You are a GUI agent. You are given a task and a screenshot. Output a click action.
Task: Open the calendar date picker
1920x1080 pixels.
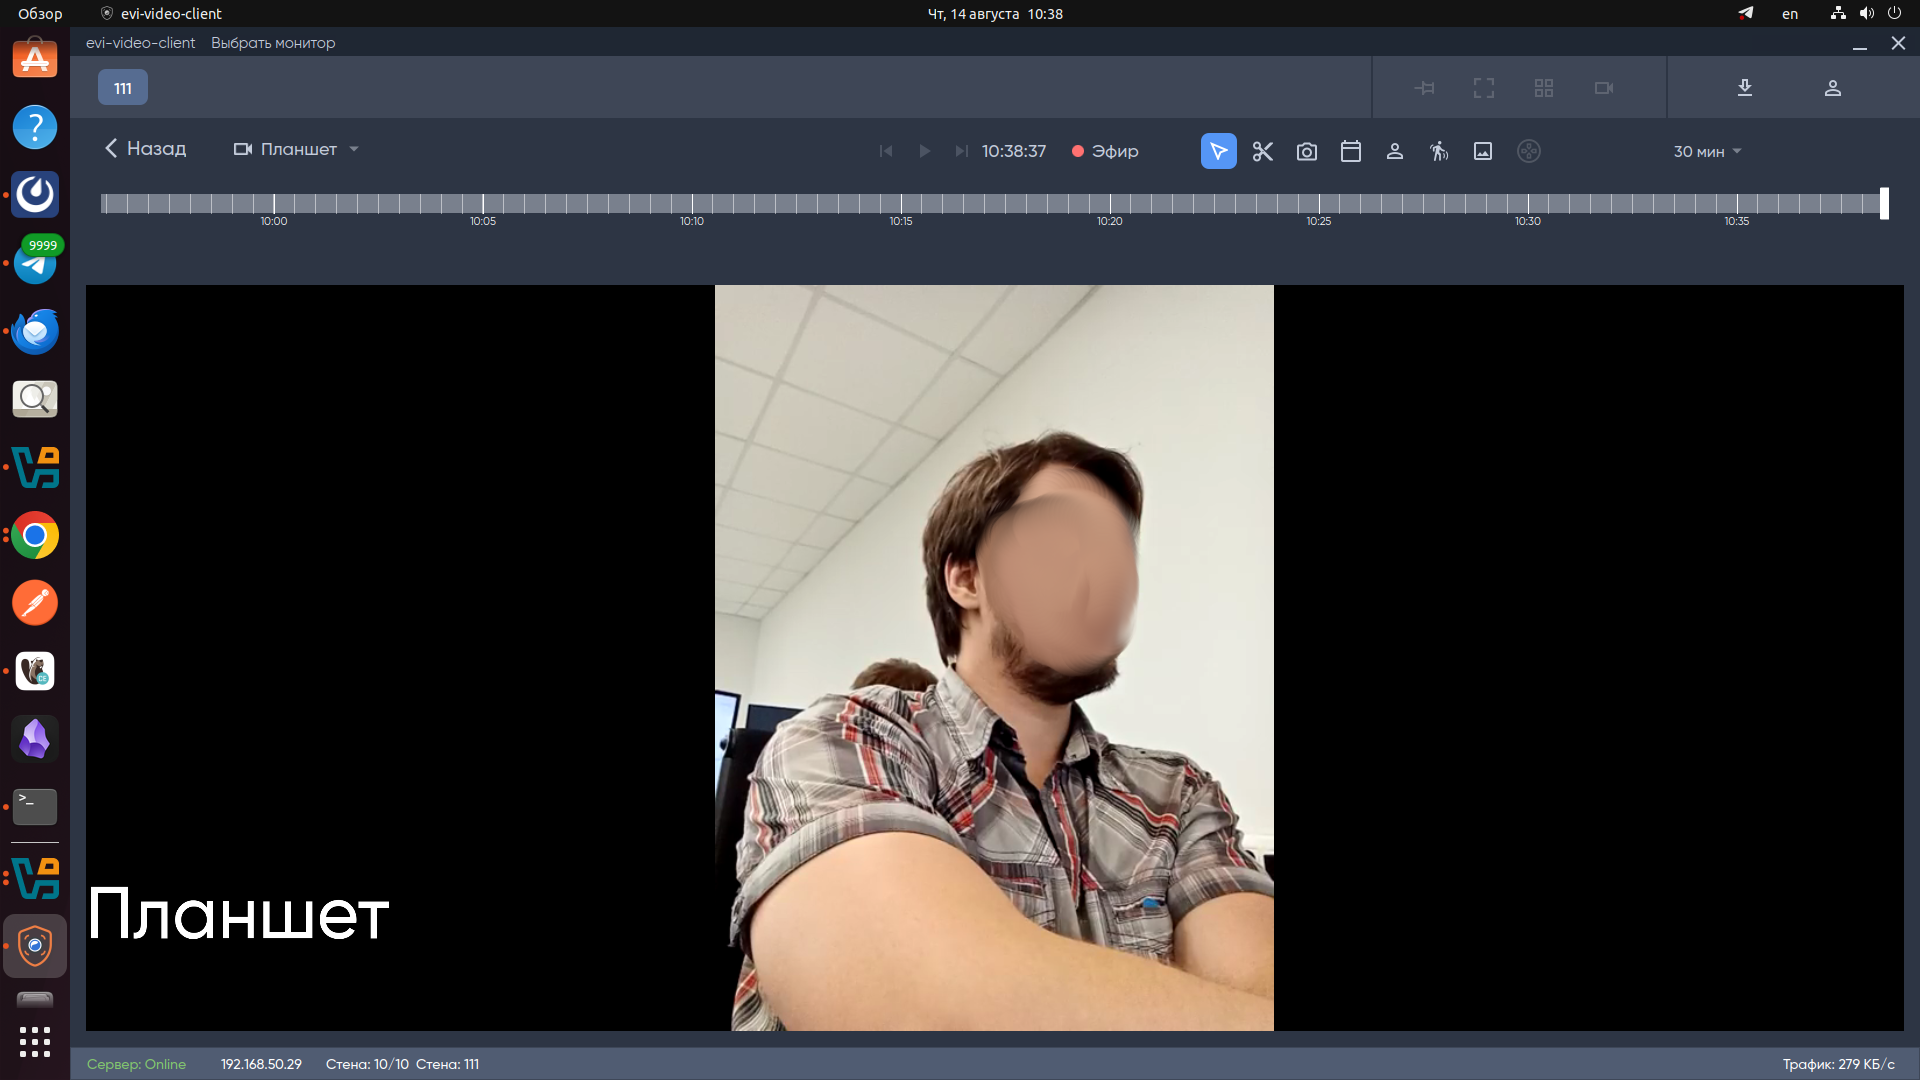(1350, 151)
